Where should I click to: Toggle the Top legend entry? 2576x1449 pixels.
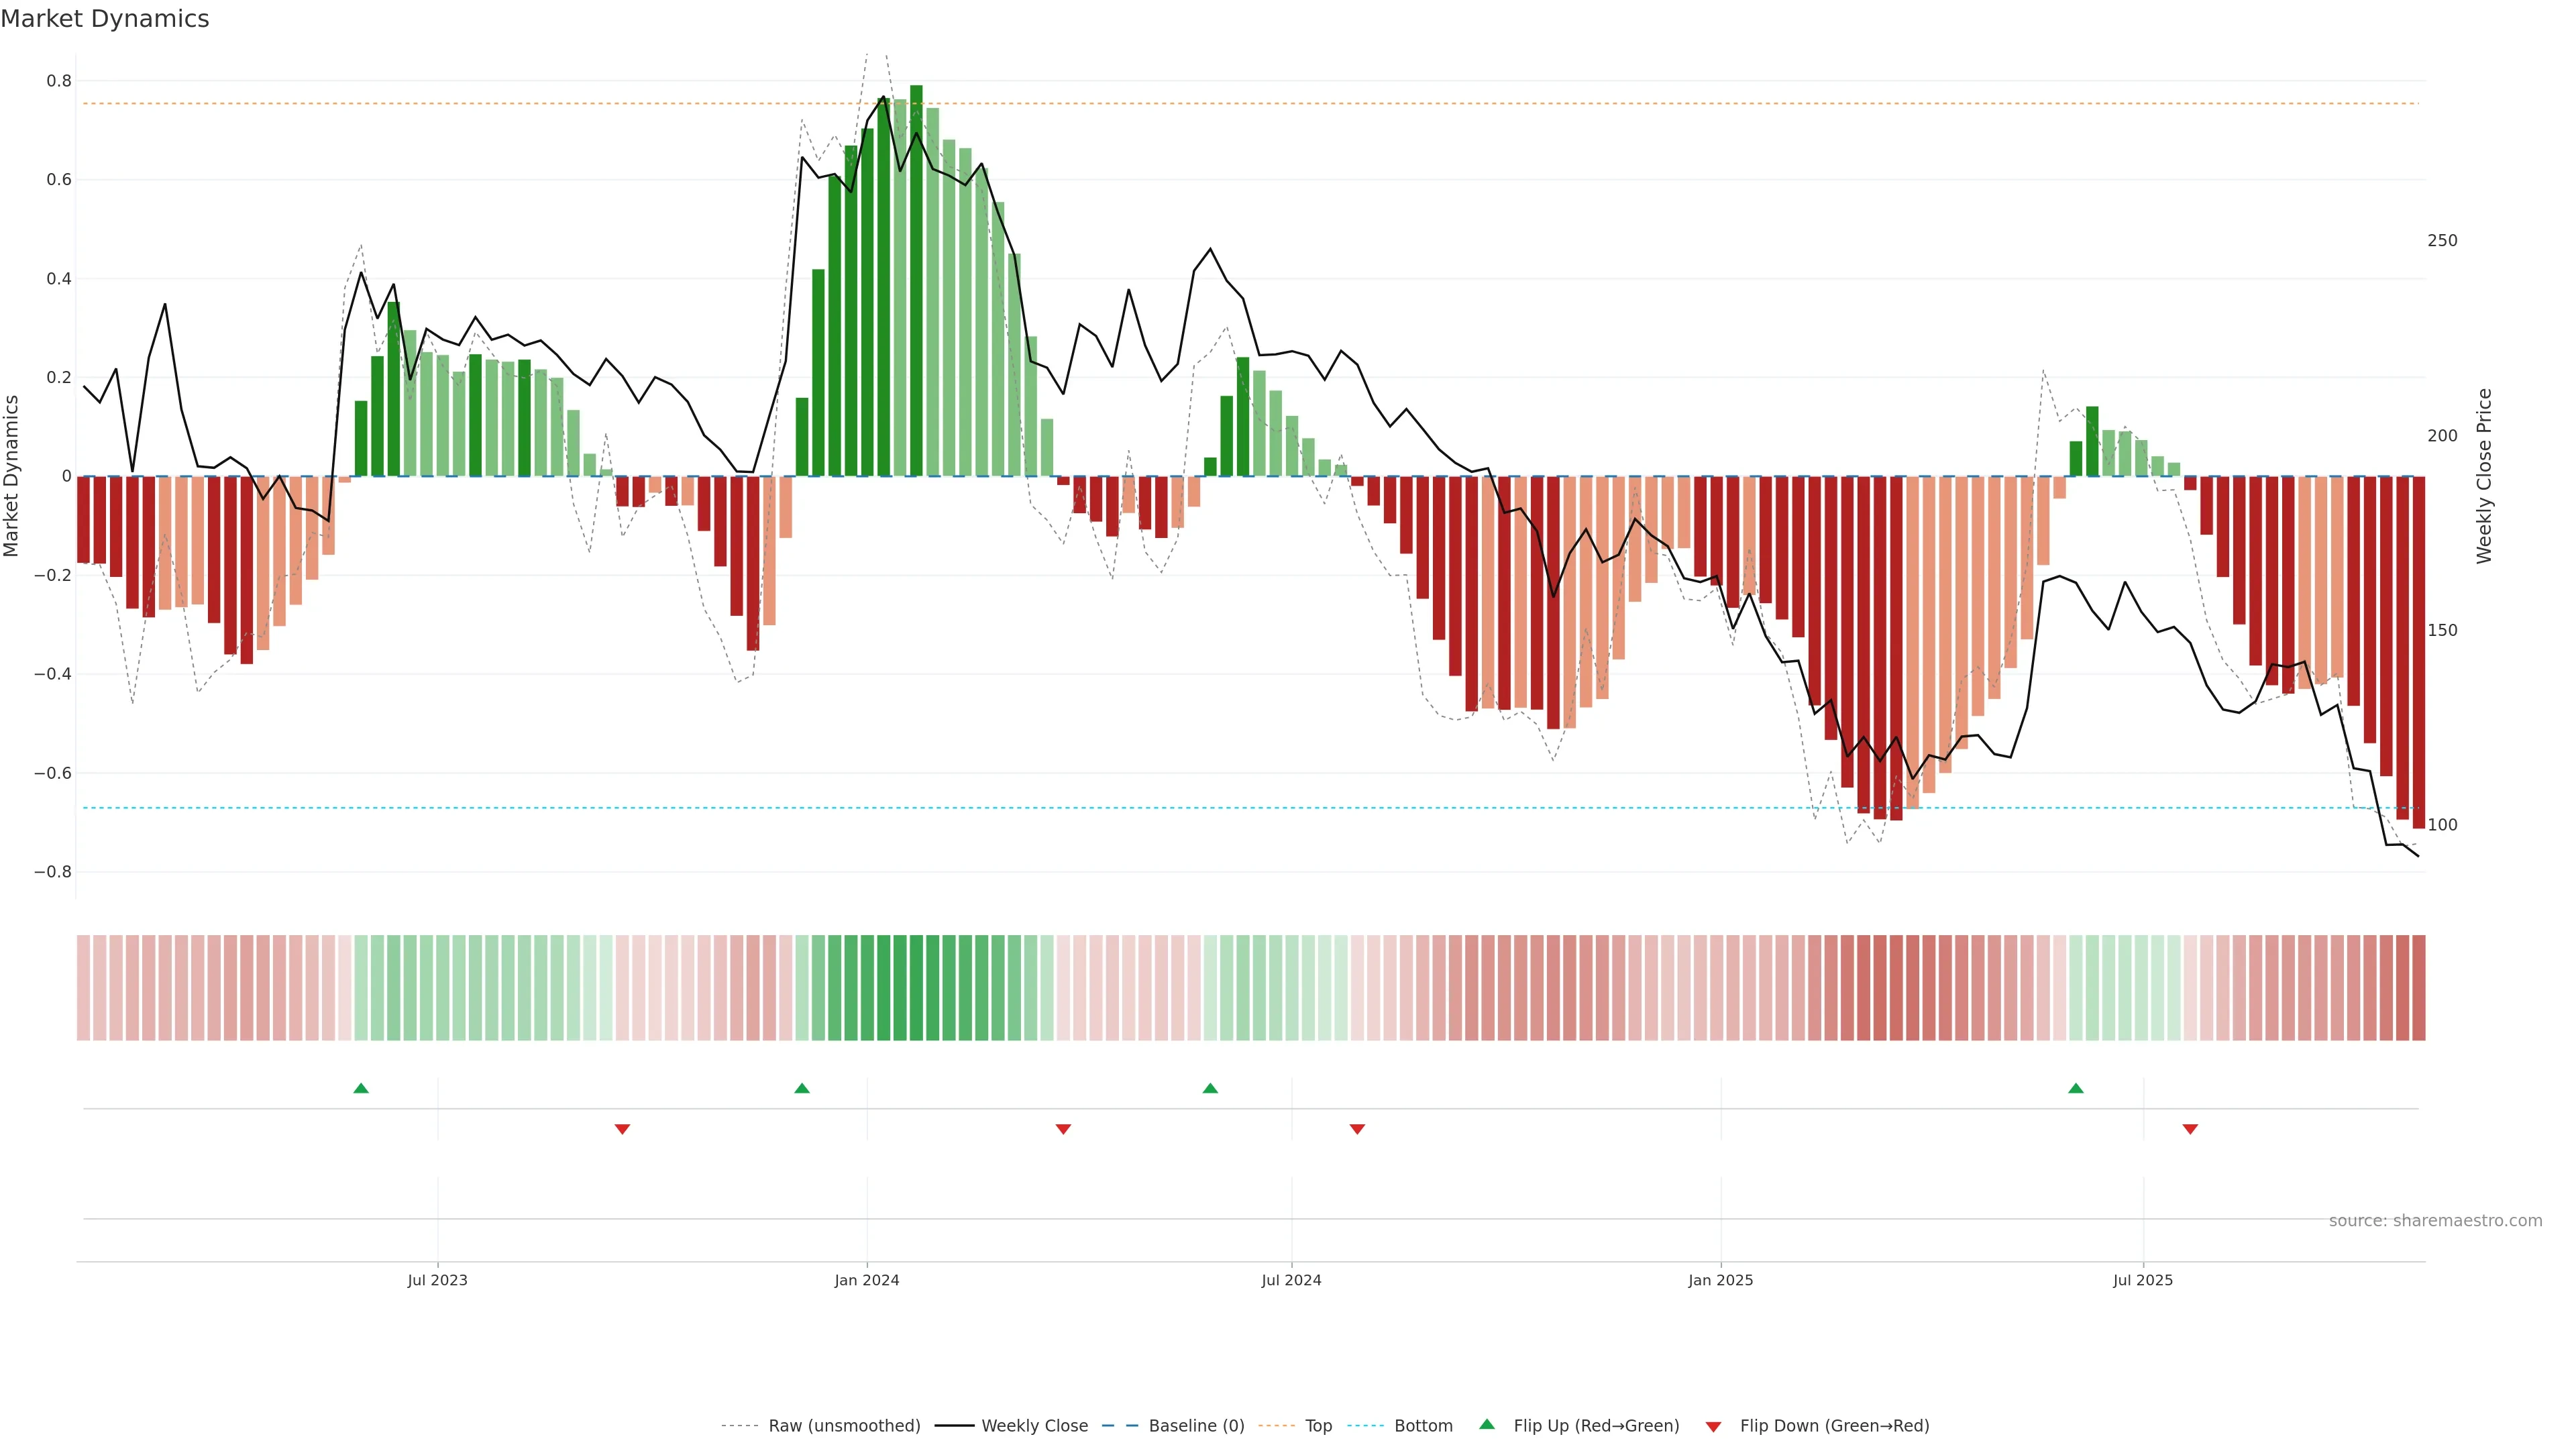coord(1318,1426)
